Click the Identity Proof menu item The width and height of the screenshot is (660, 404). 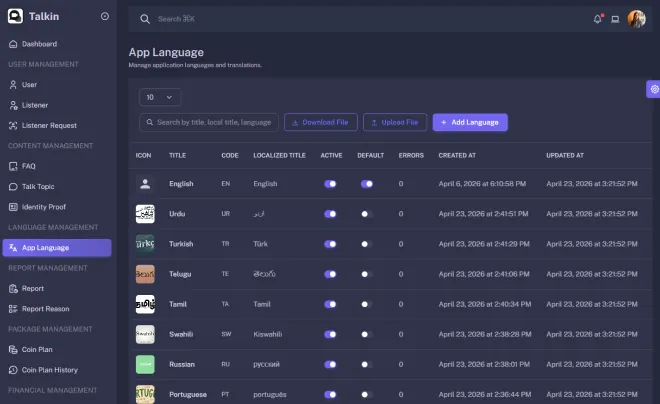click(x=57, y=207)
